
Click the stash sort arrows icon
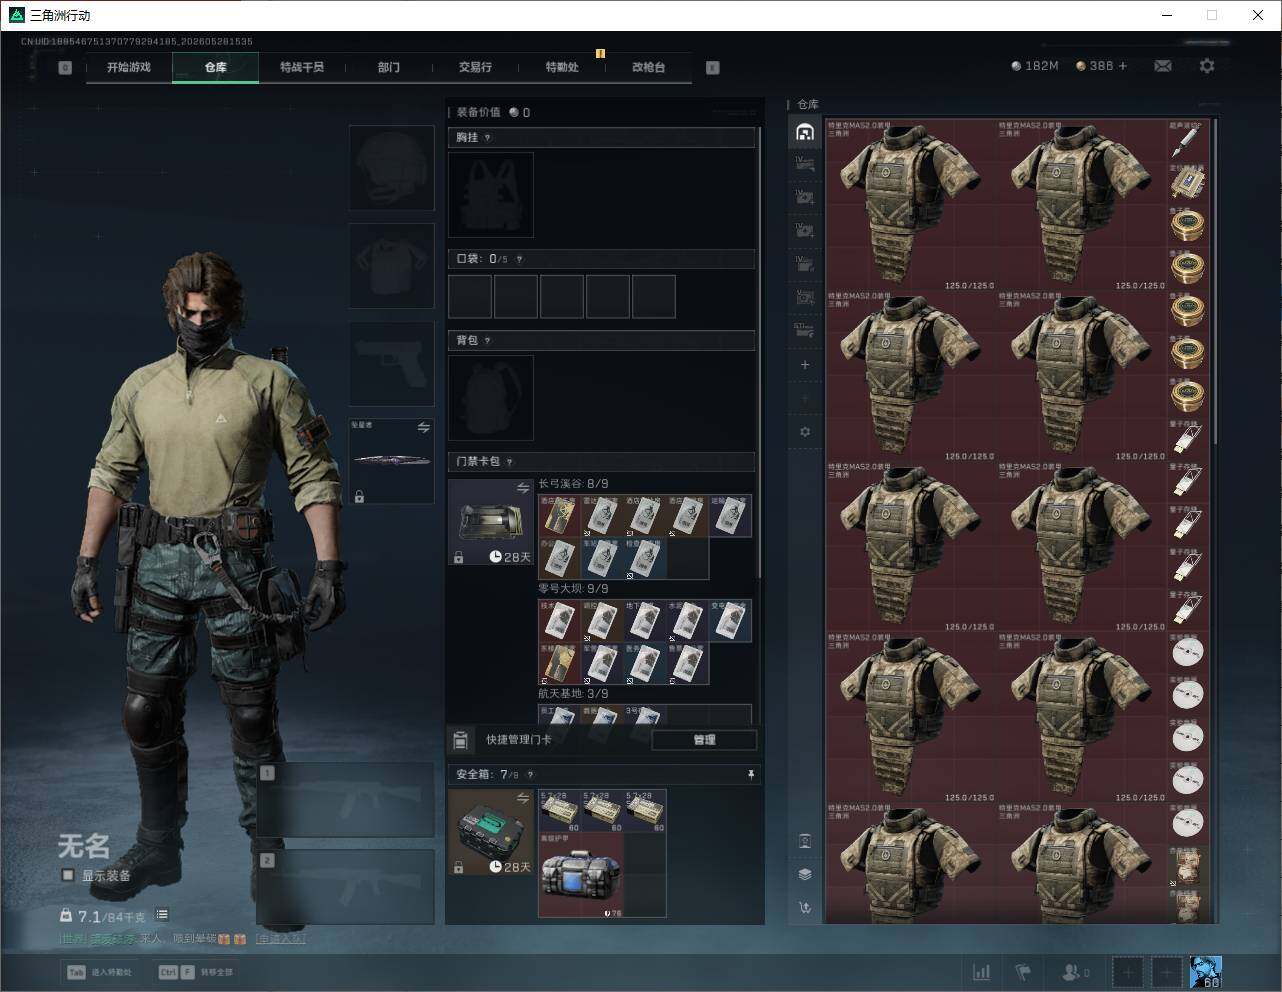coord(805,908)
